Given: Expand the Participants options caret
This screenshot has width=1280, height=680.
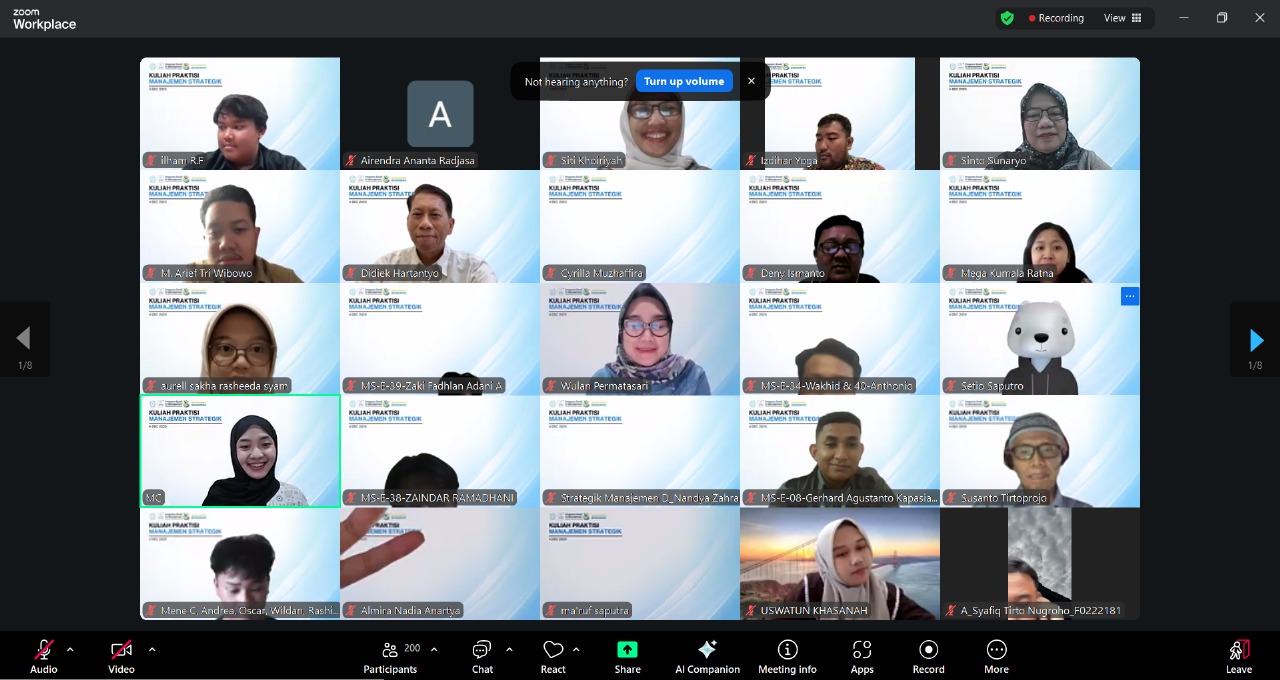Looking at the screenshot, I should pos(434,650).
